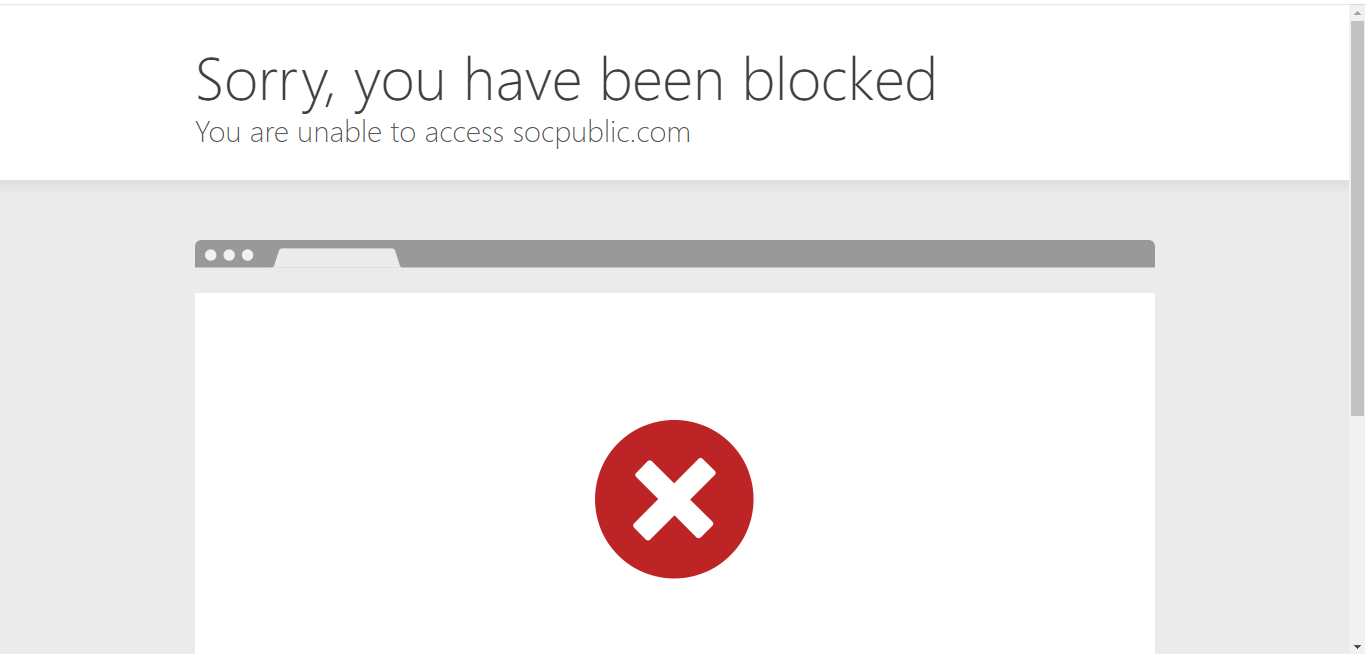Click the vertical scrollbar thumb
The height and width of the screenshot is (654, 1365).
tap(1357, 218)
